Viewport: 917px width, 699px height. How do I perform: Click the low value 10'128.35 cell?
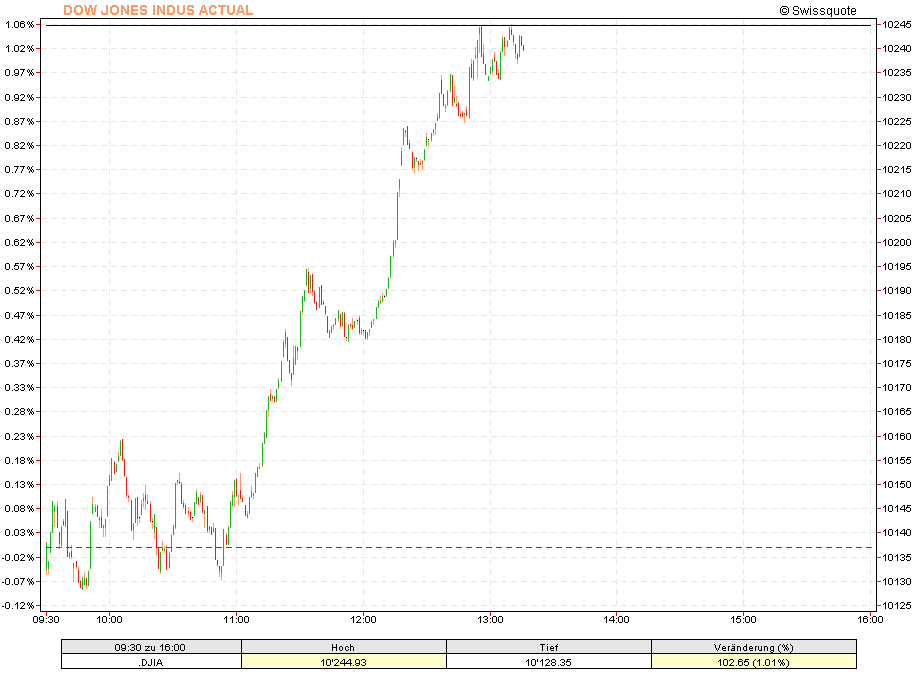[549, 662]
